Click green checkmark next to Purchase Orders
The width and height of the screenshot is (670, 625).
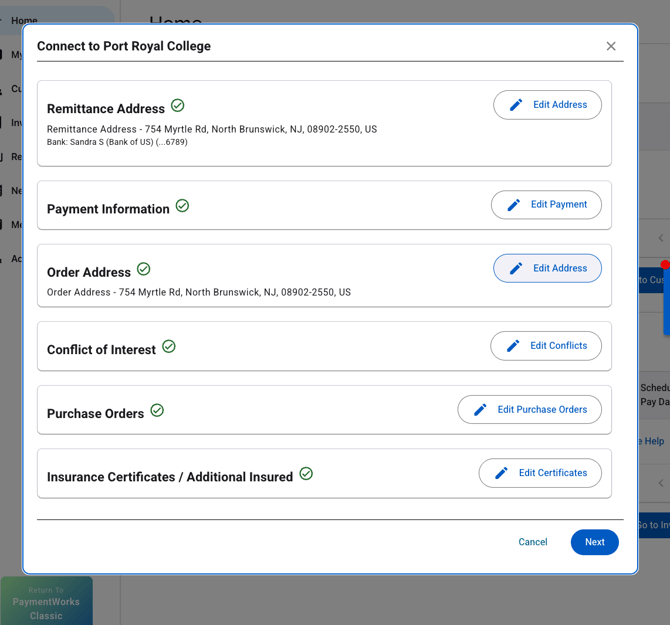point(157,411)
